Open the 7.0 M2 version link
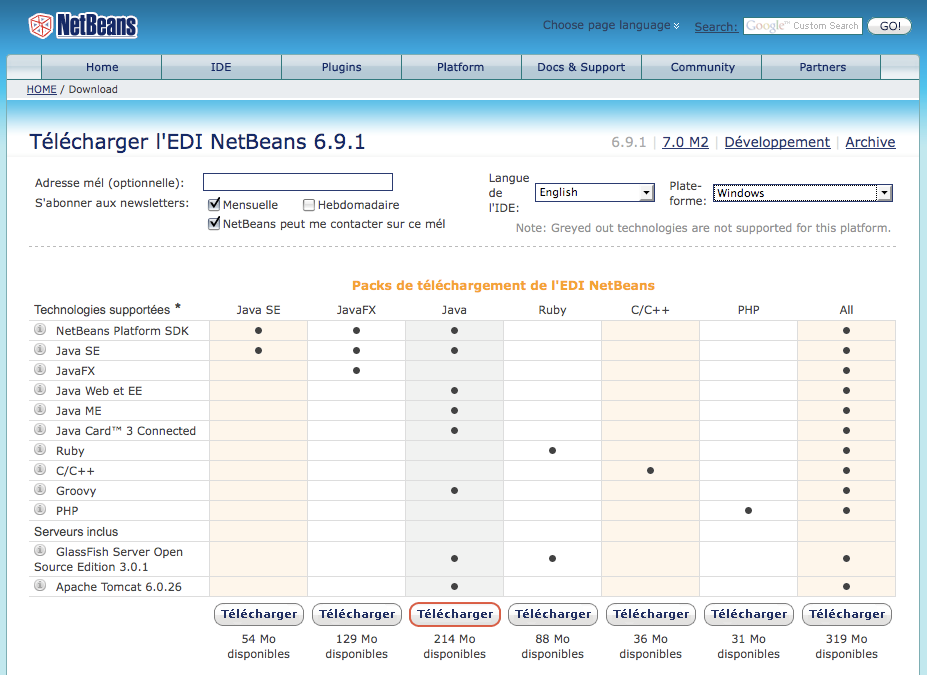The height and width of the screenshot is (675, 927). click(x=685, y=142)
